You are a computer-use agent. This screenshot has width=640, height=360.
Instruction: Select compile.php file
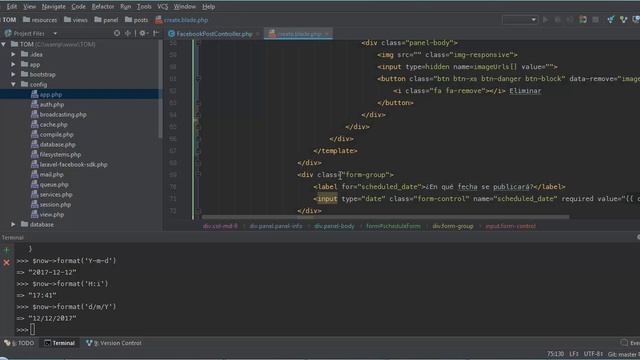click(52, 134)
